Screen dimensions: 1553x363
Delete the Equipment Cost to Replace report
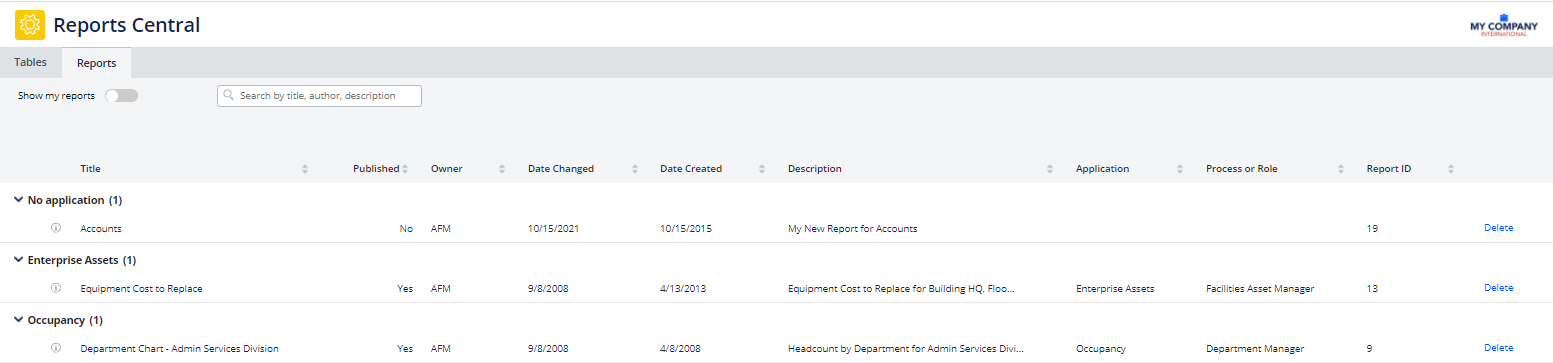1498,288
